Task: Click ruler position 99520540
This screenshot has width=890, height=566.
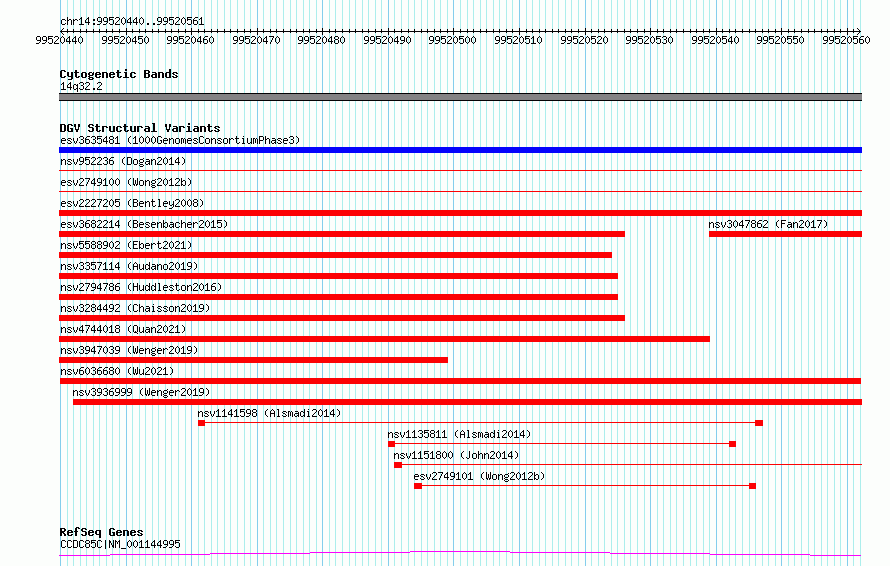Action: (x=715, y=40)
